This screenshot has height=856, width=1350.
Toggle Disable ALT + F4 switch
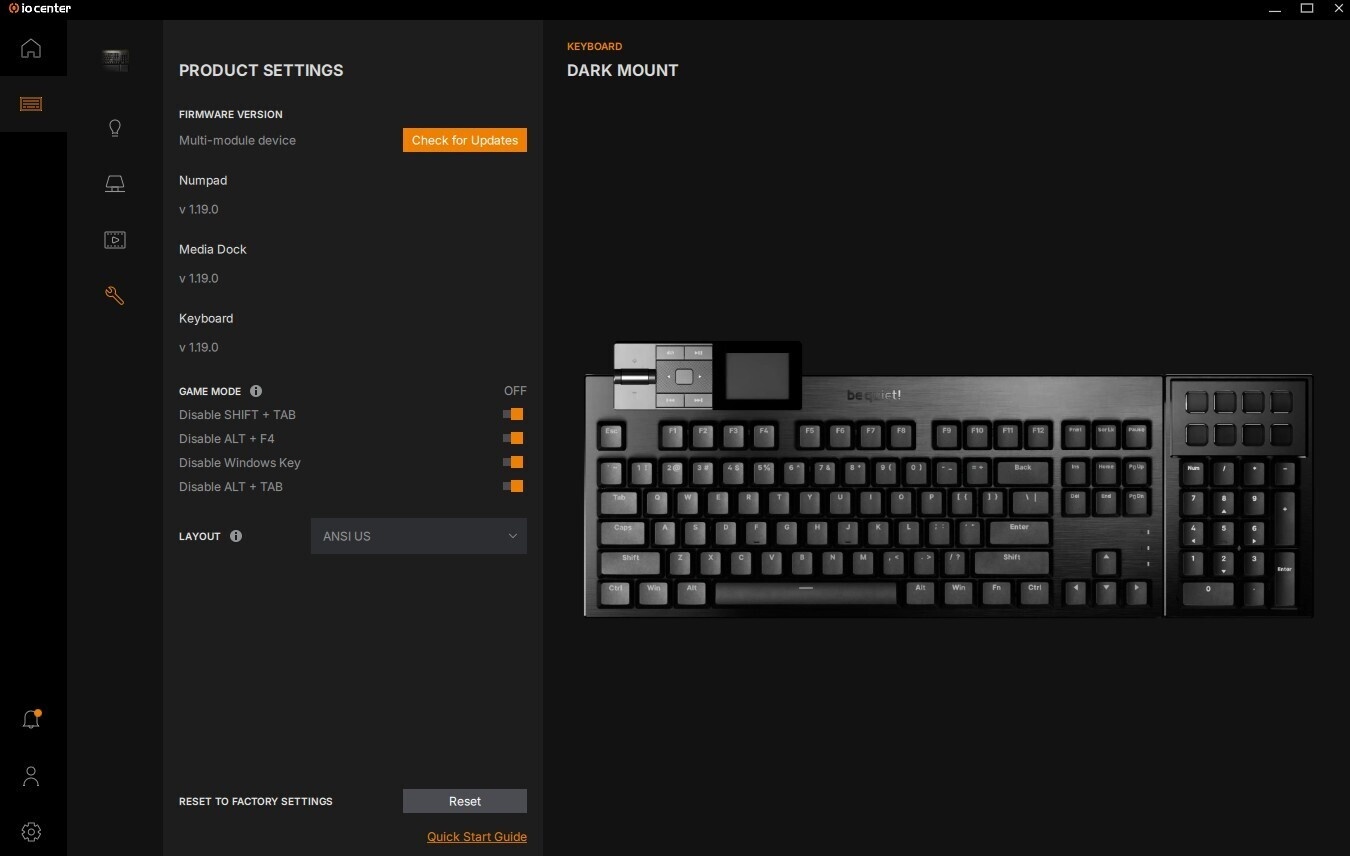[514, 438]
